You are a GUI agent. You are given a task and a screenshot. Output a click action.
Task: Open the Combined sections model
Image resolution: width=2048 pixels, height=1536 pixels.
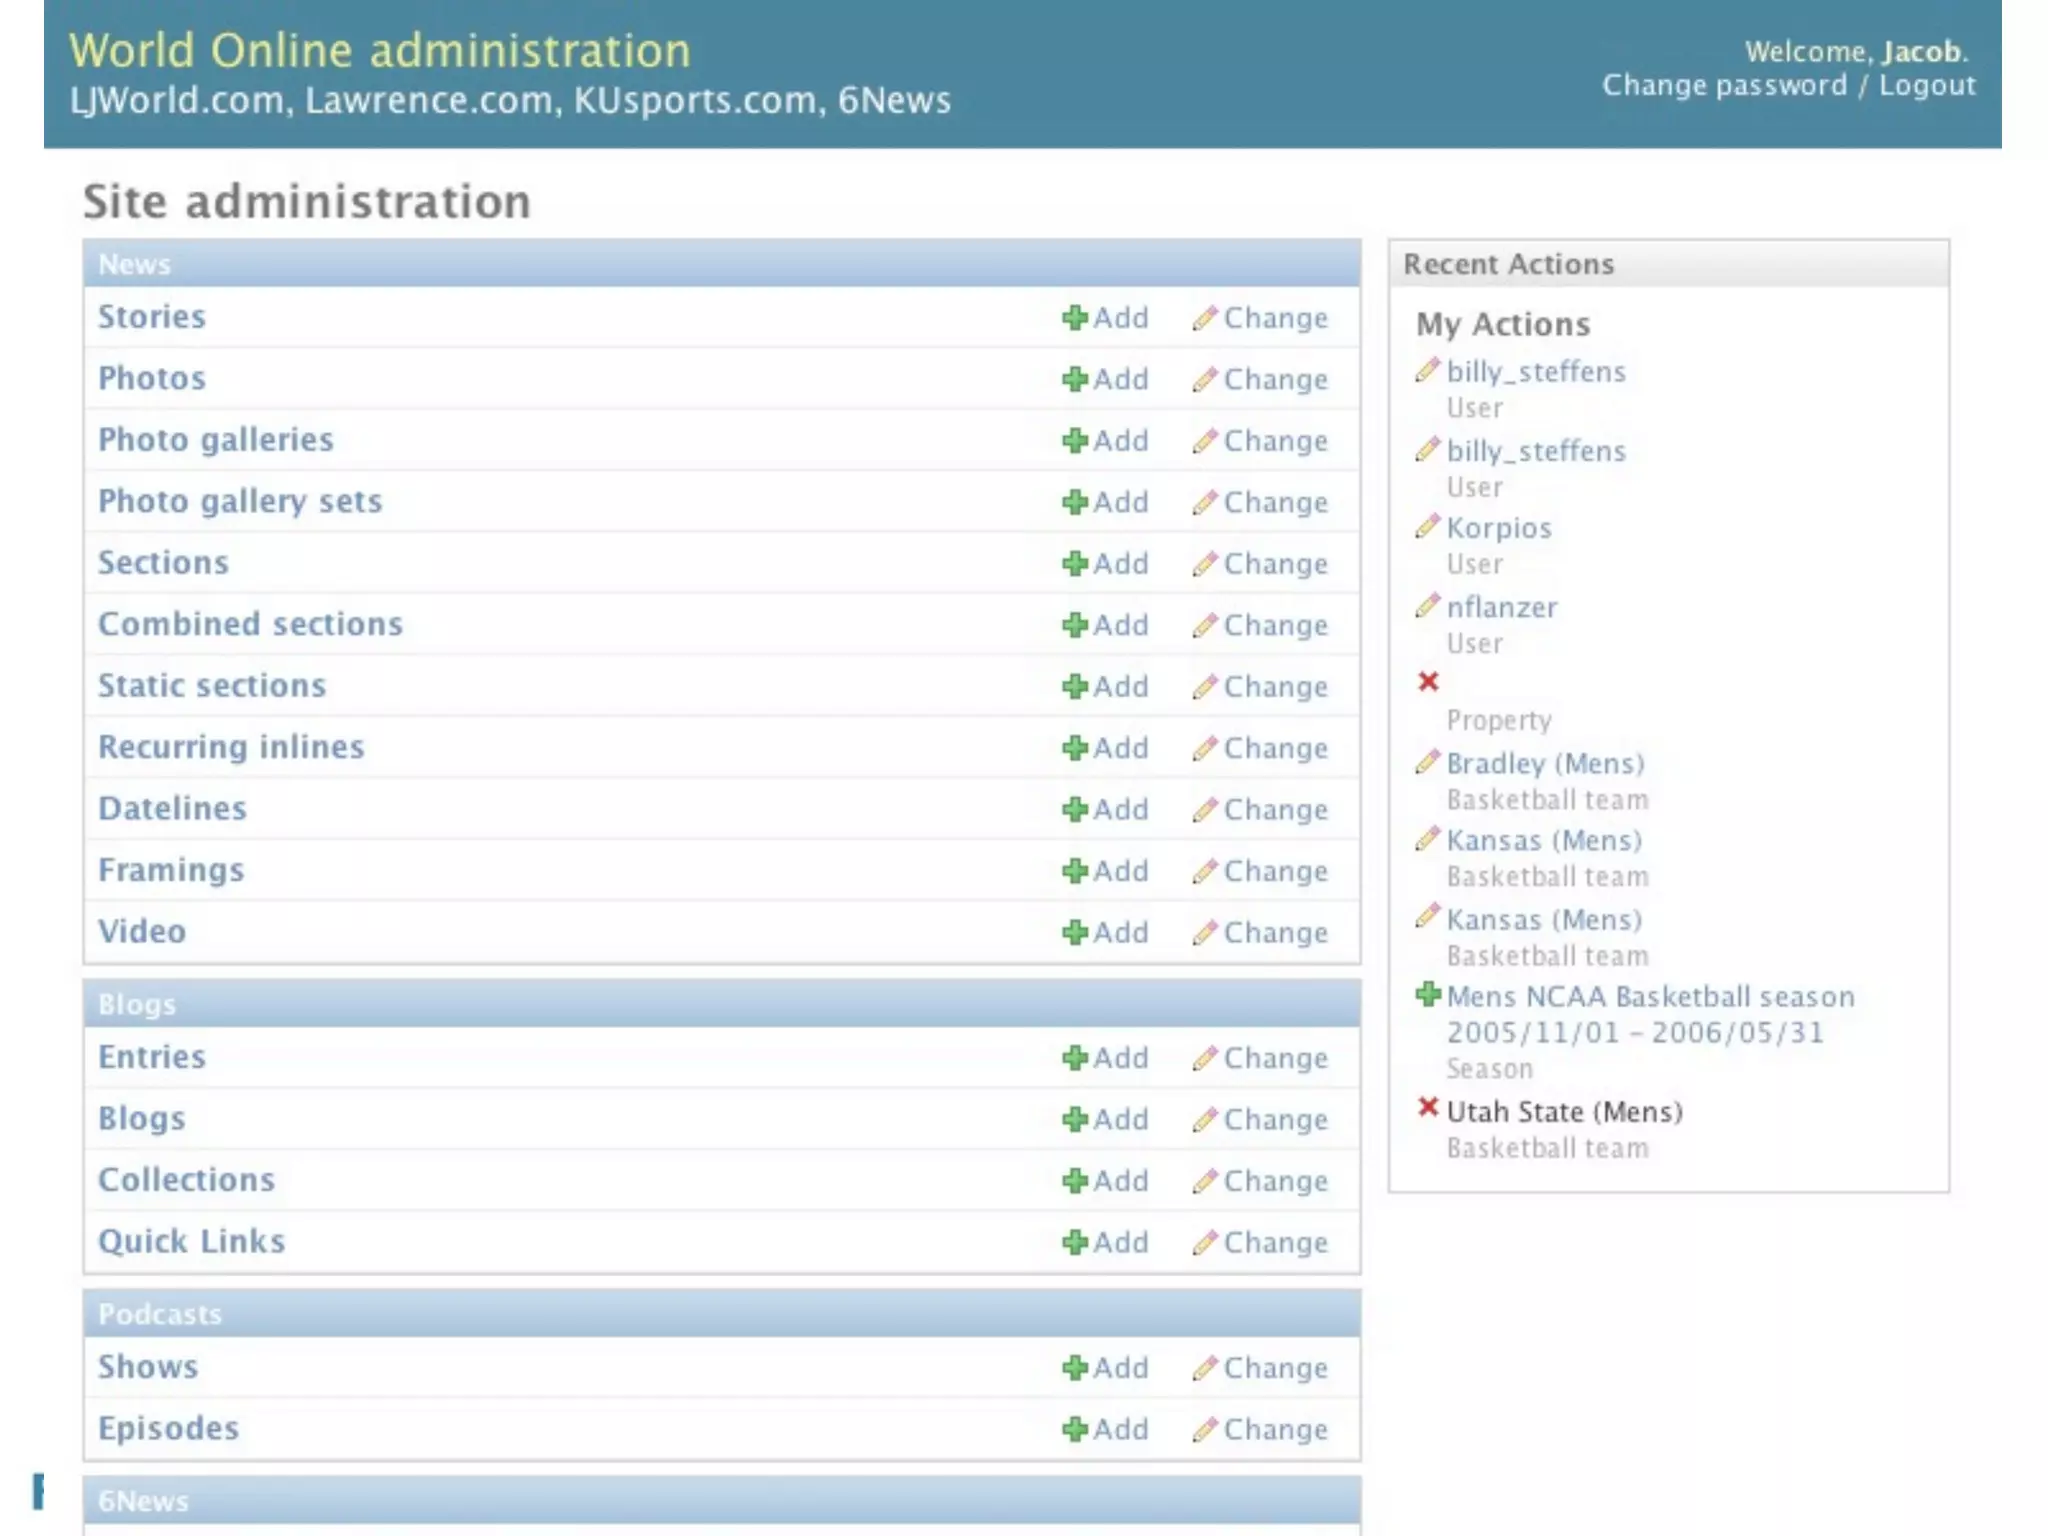250,624
